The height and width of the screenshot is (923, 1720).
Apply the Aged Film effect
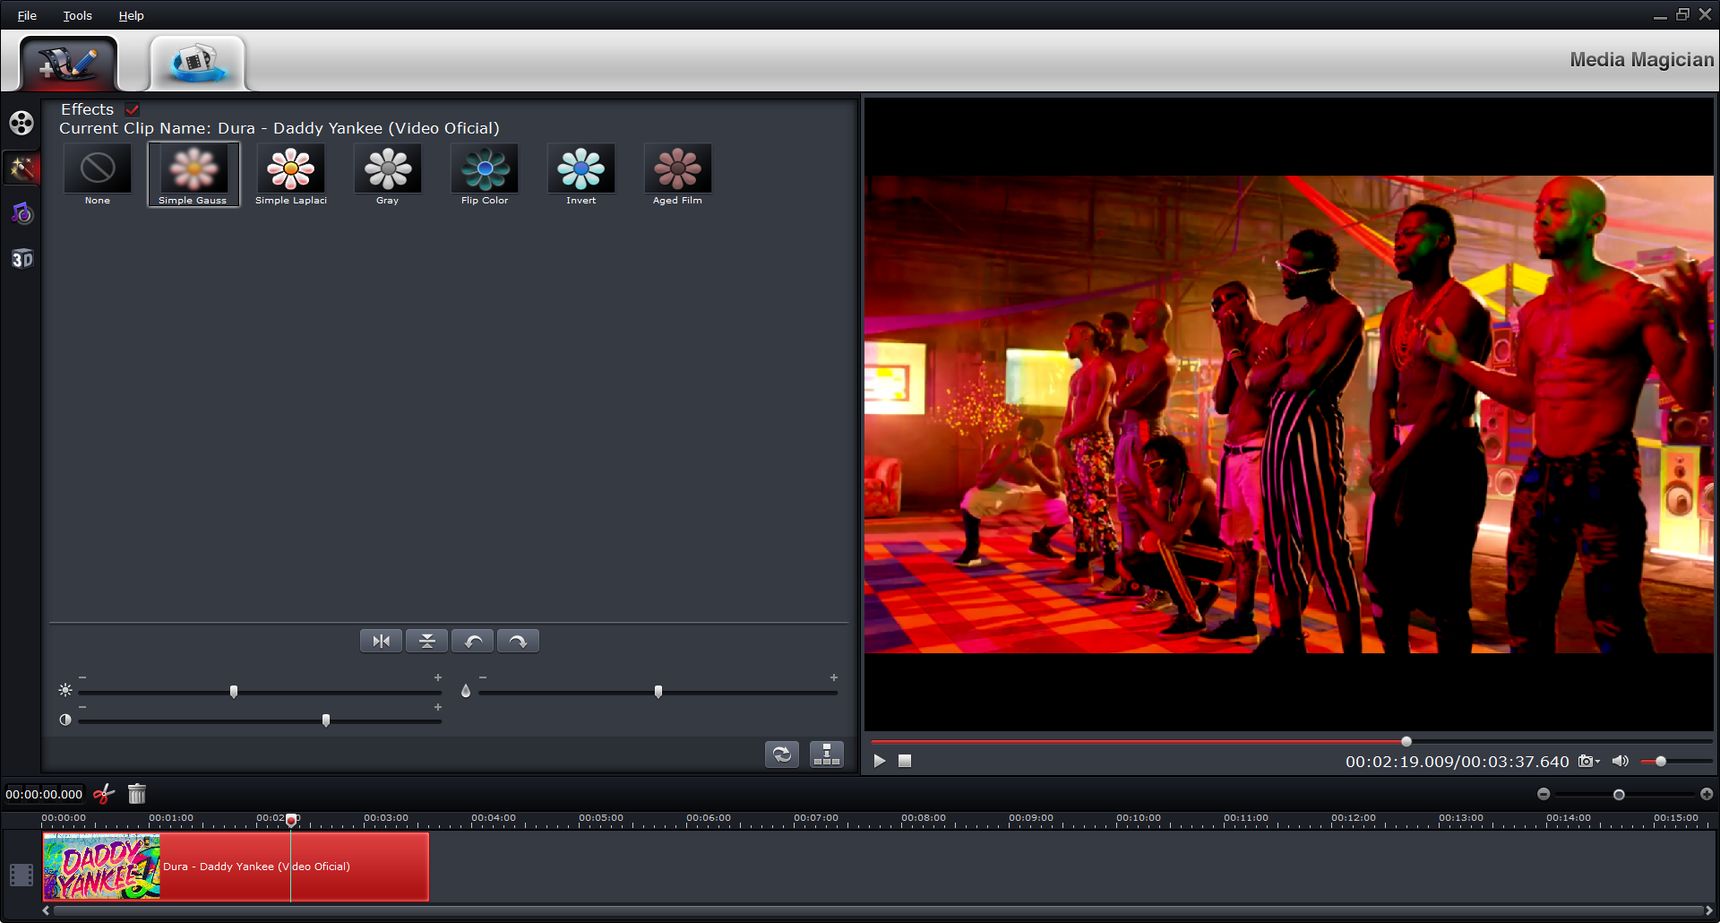coord(677,174)
